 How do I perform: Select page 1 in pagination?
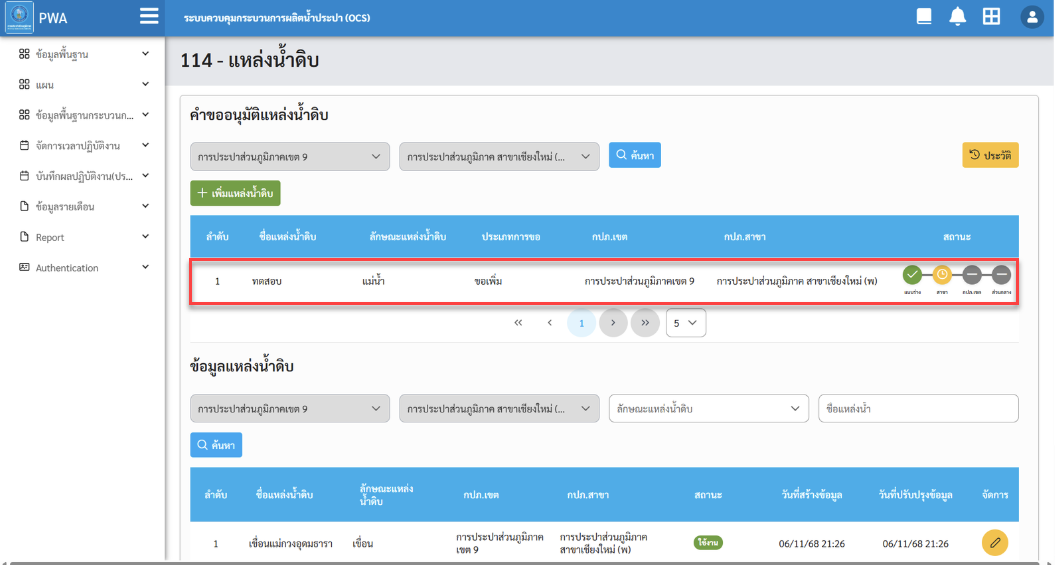tap(581, 323)
